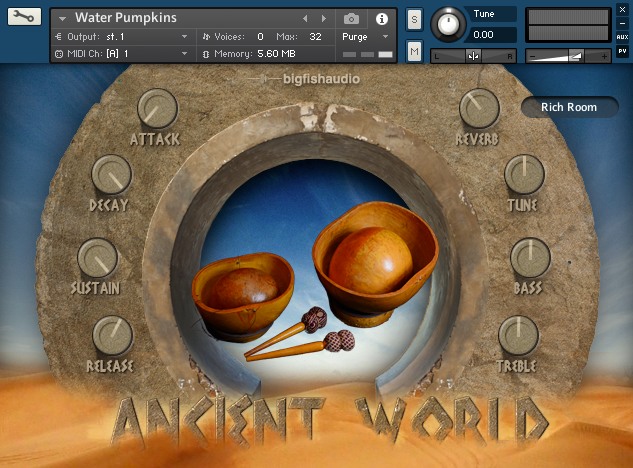Image resolution: width=633 pixels, height=468 pixels.
Task: Click the Voices count value 0
Action: 260,37
